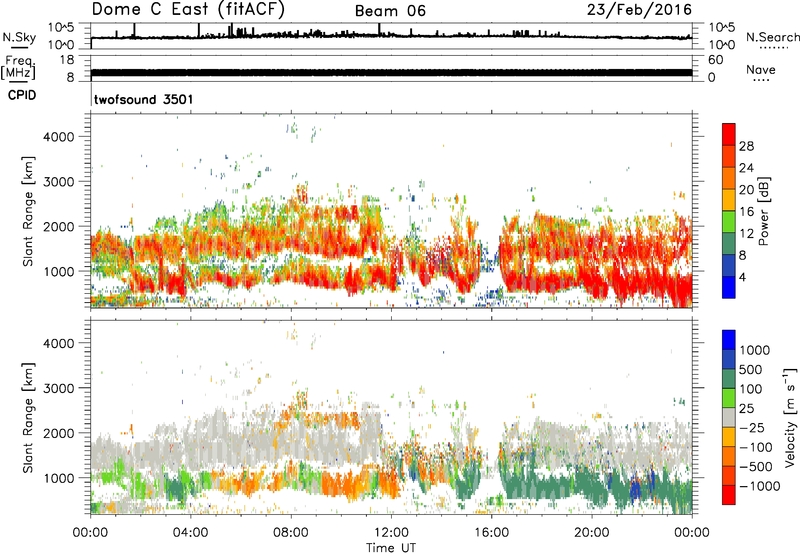The height and width of the screenshot is (554, 800).
Task: Click the Slant Range label of the velocity plot
Action: 28,418
